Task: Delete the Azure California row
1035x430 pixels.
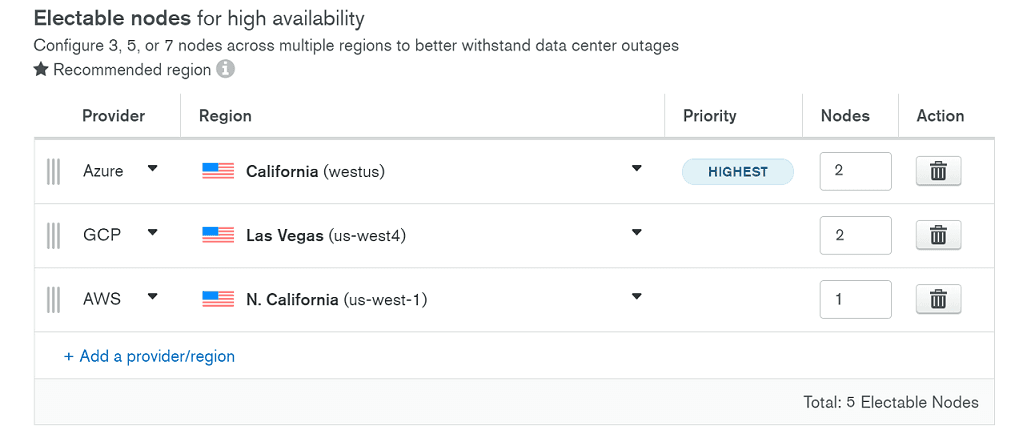Action: tap(938, 171)
